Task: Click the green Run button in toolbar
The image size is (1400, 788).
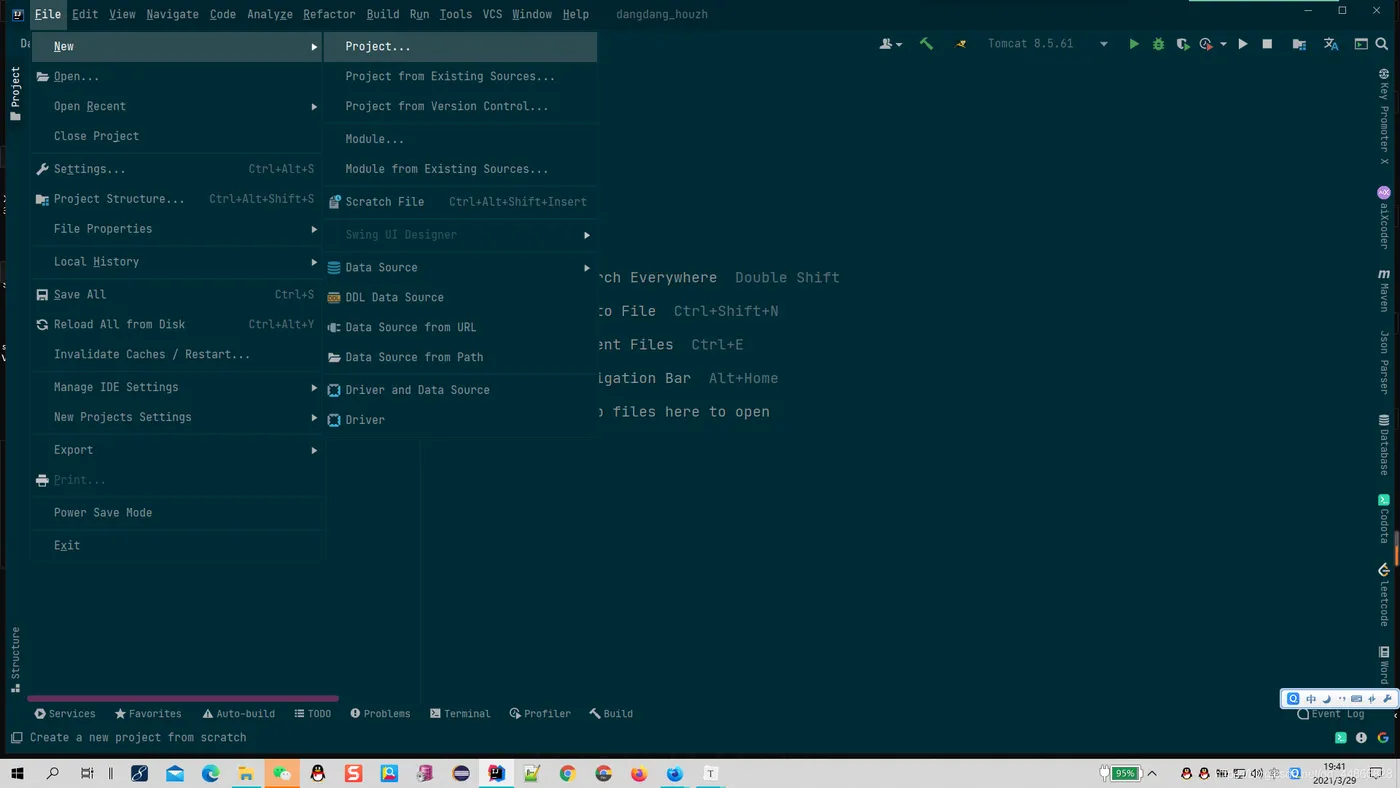Action: (x=1133, y=44)
